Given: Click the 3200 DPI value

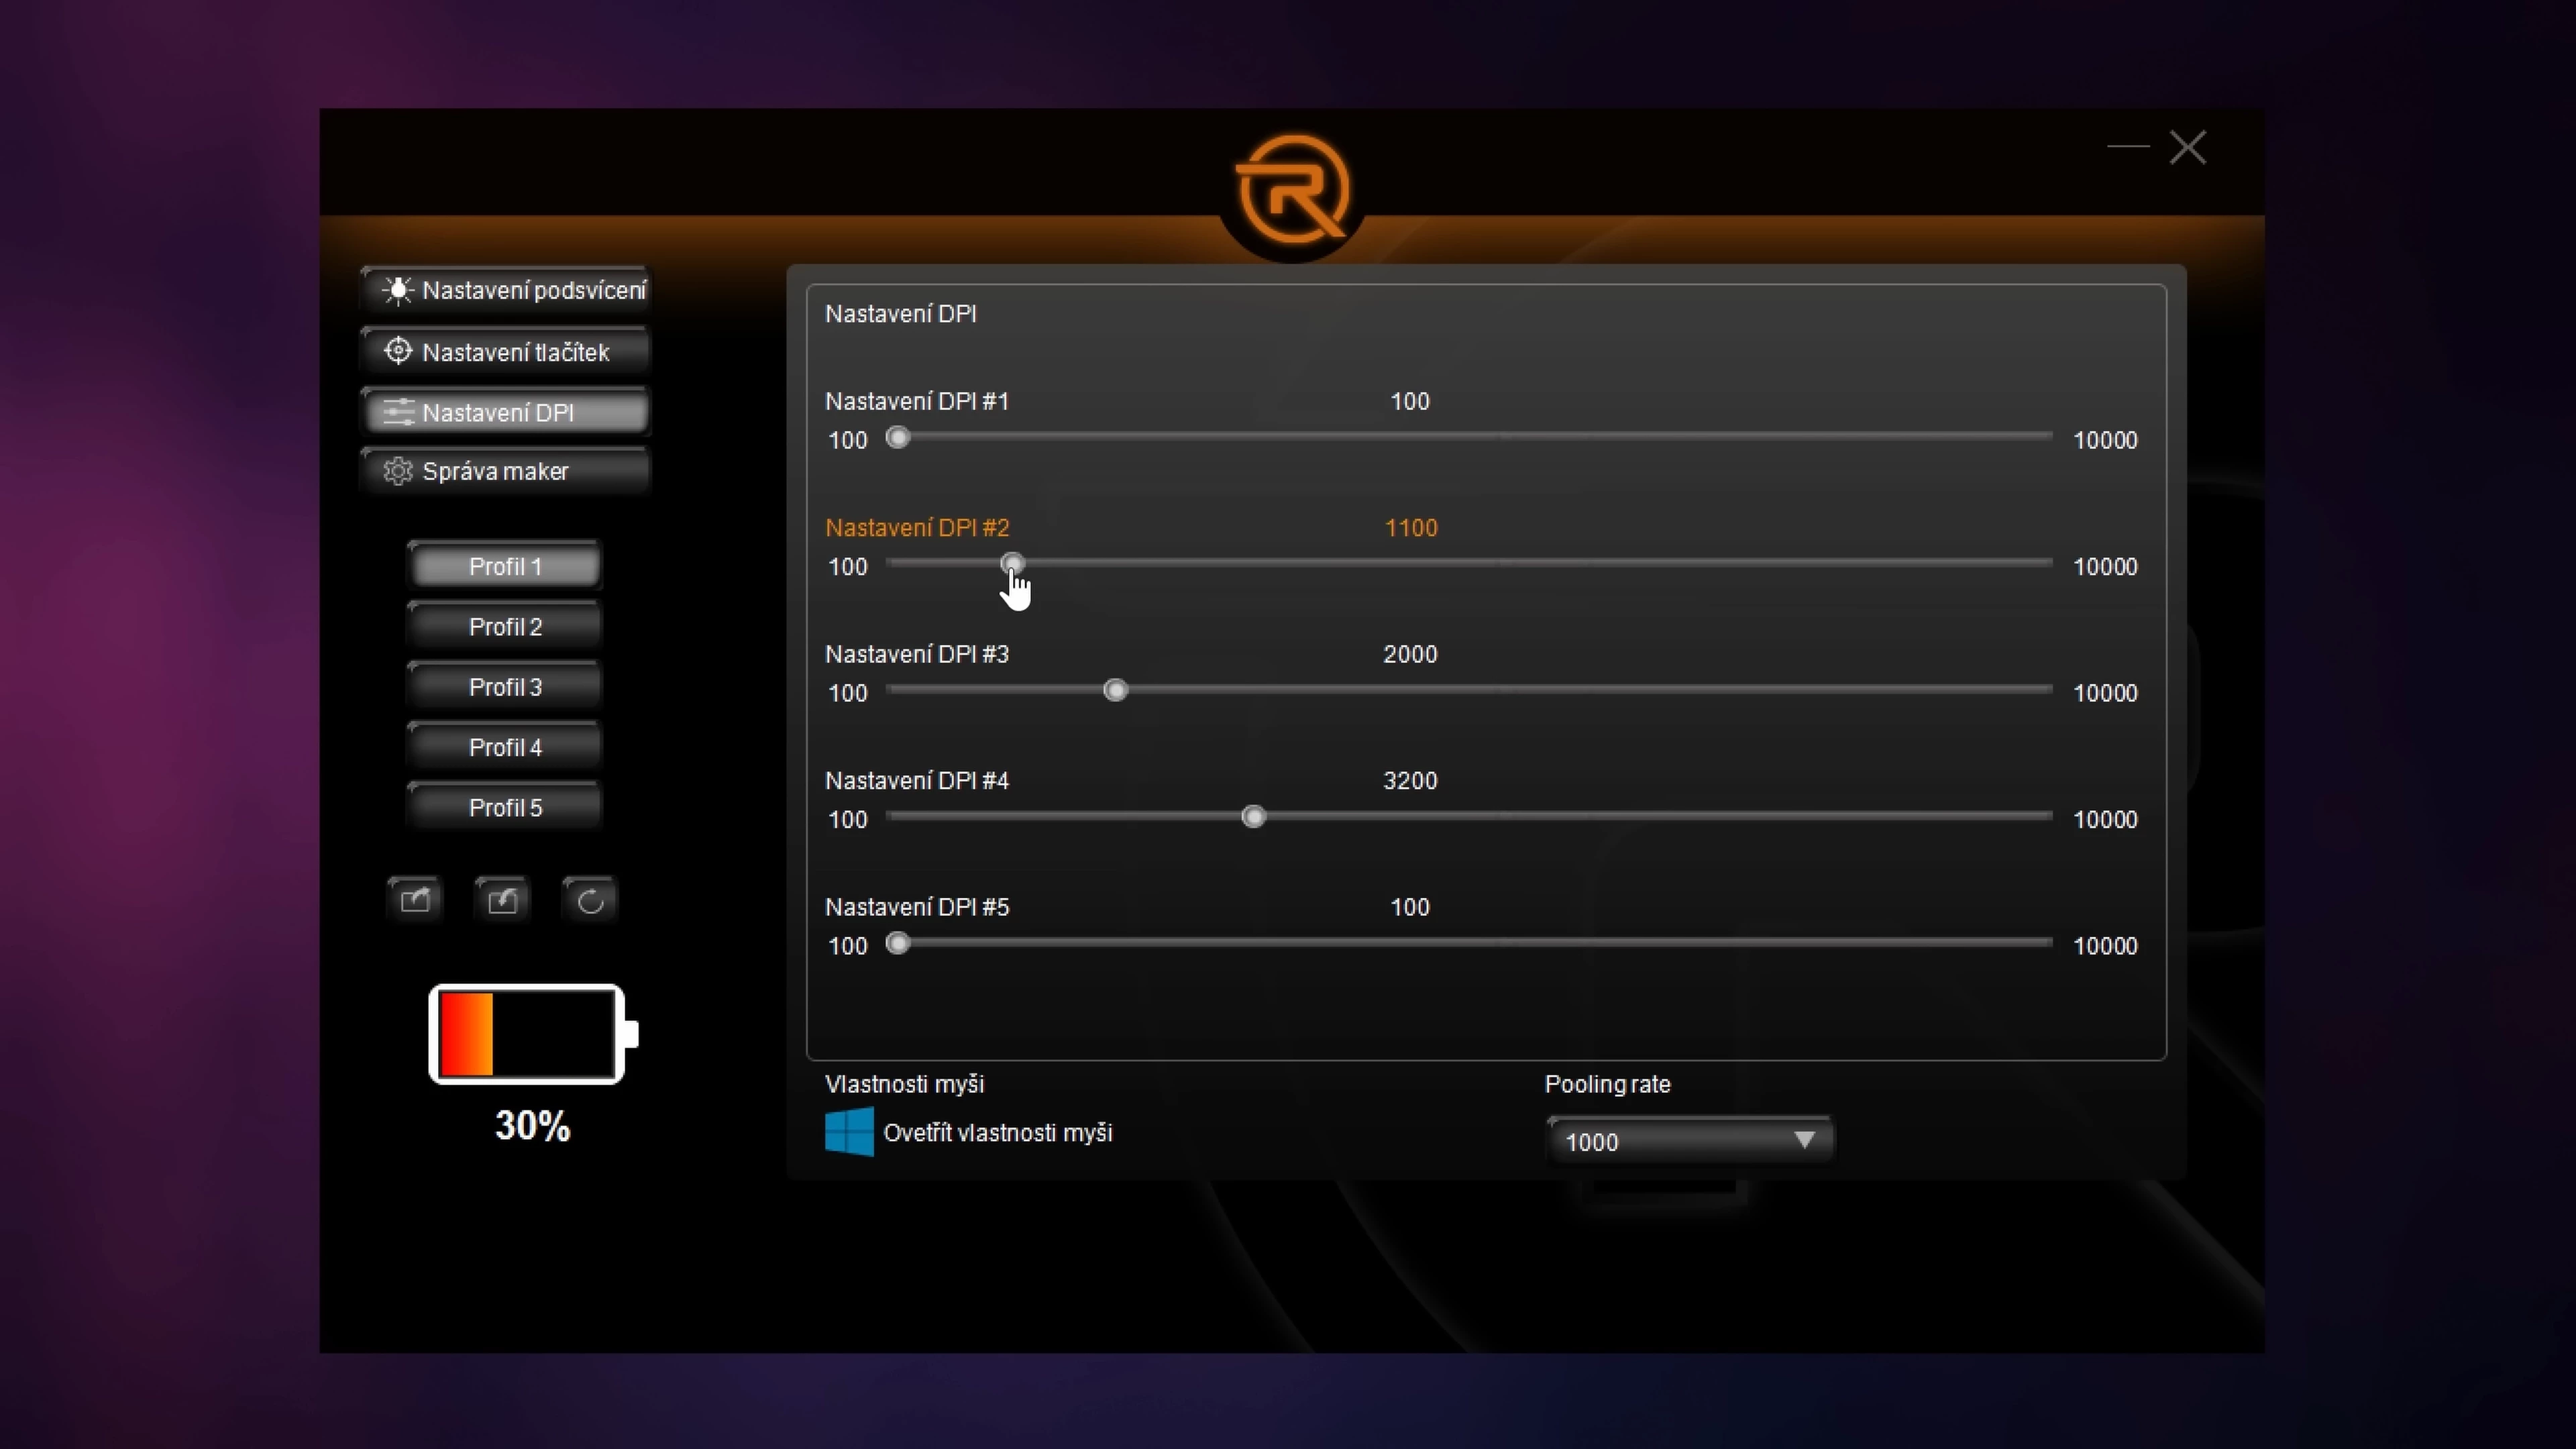Looking at the screenshot, I should (1410, 780).
